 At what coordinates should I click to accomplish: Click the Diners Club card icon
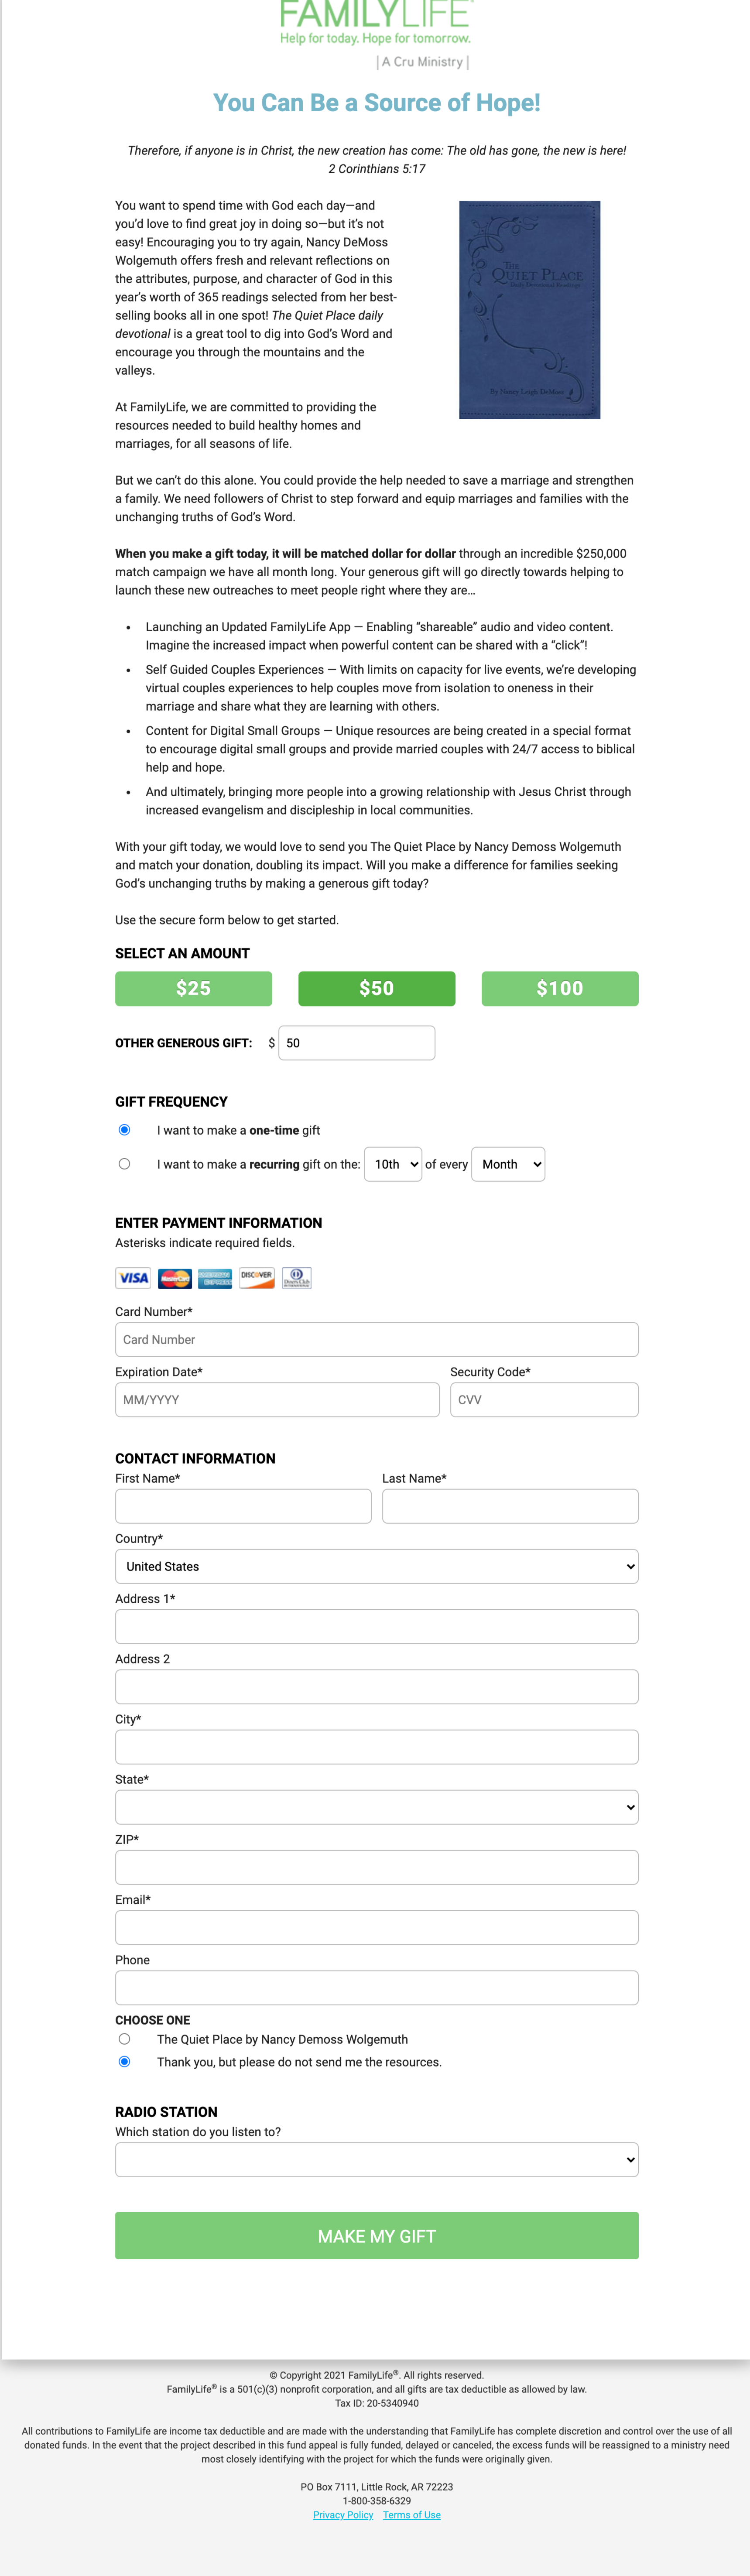pos(296,1278)
